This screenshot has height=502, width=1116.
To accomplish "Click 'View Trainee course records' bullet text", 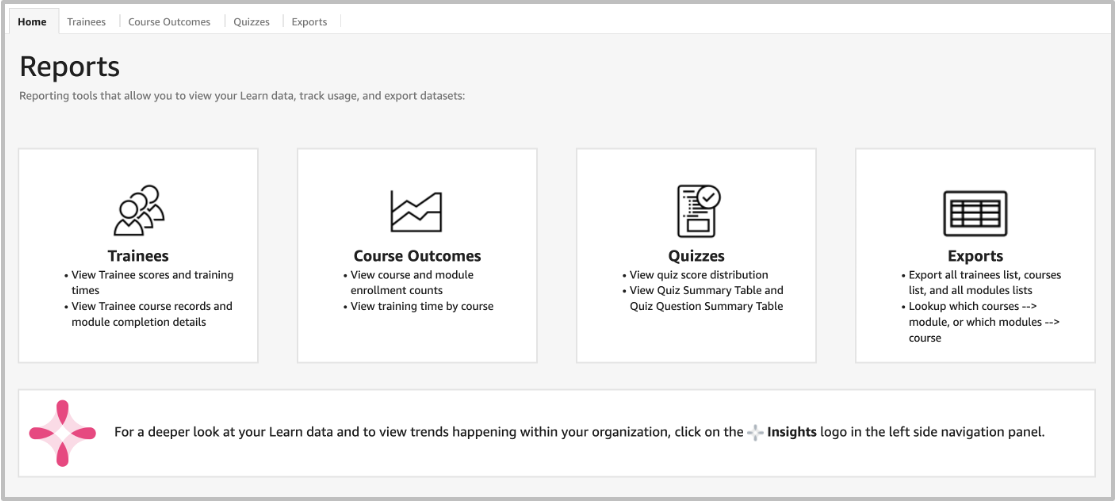I will pyautogui.click(x=152, y=314).
